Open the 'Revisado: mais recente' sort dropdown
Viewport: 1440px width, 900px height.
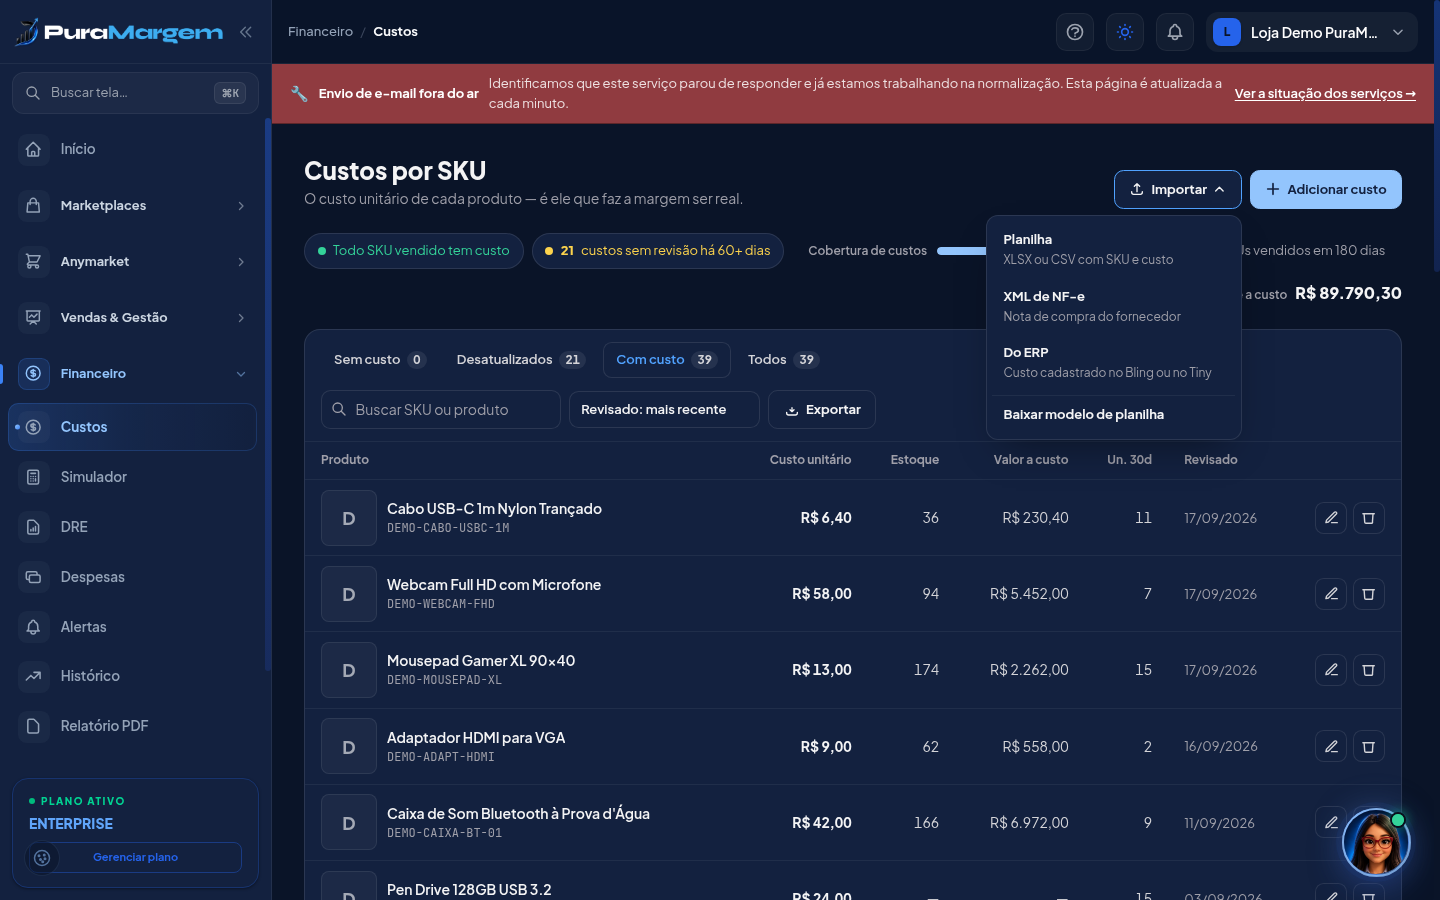(x=664, y=410)
